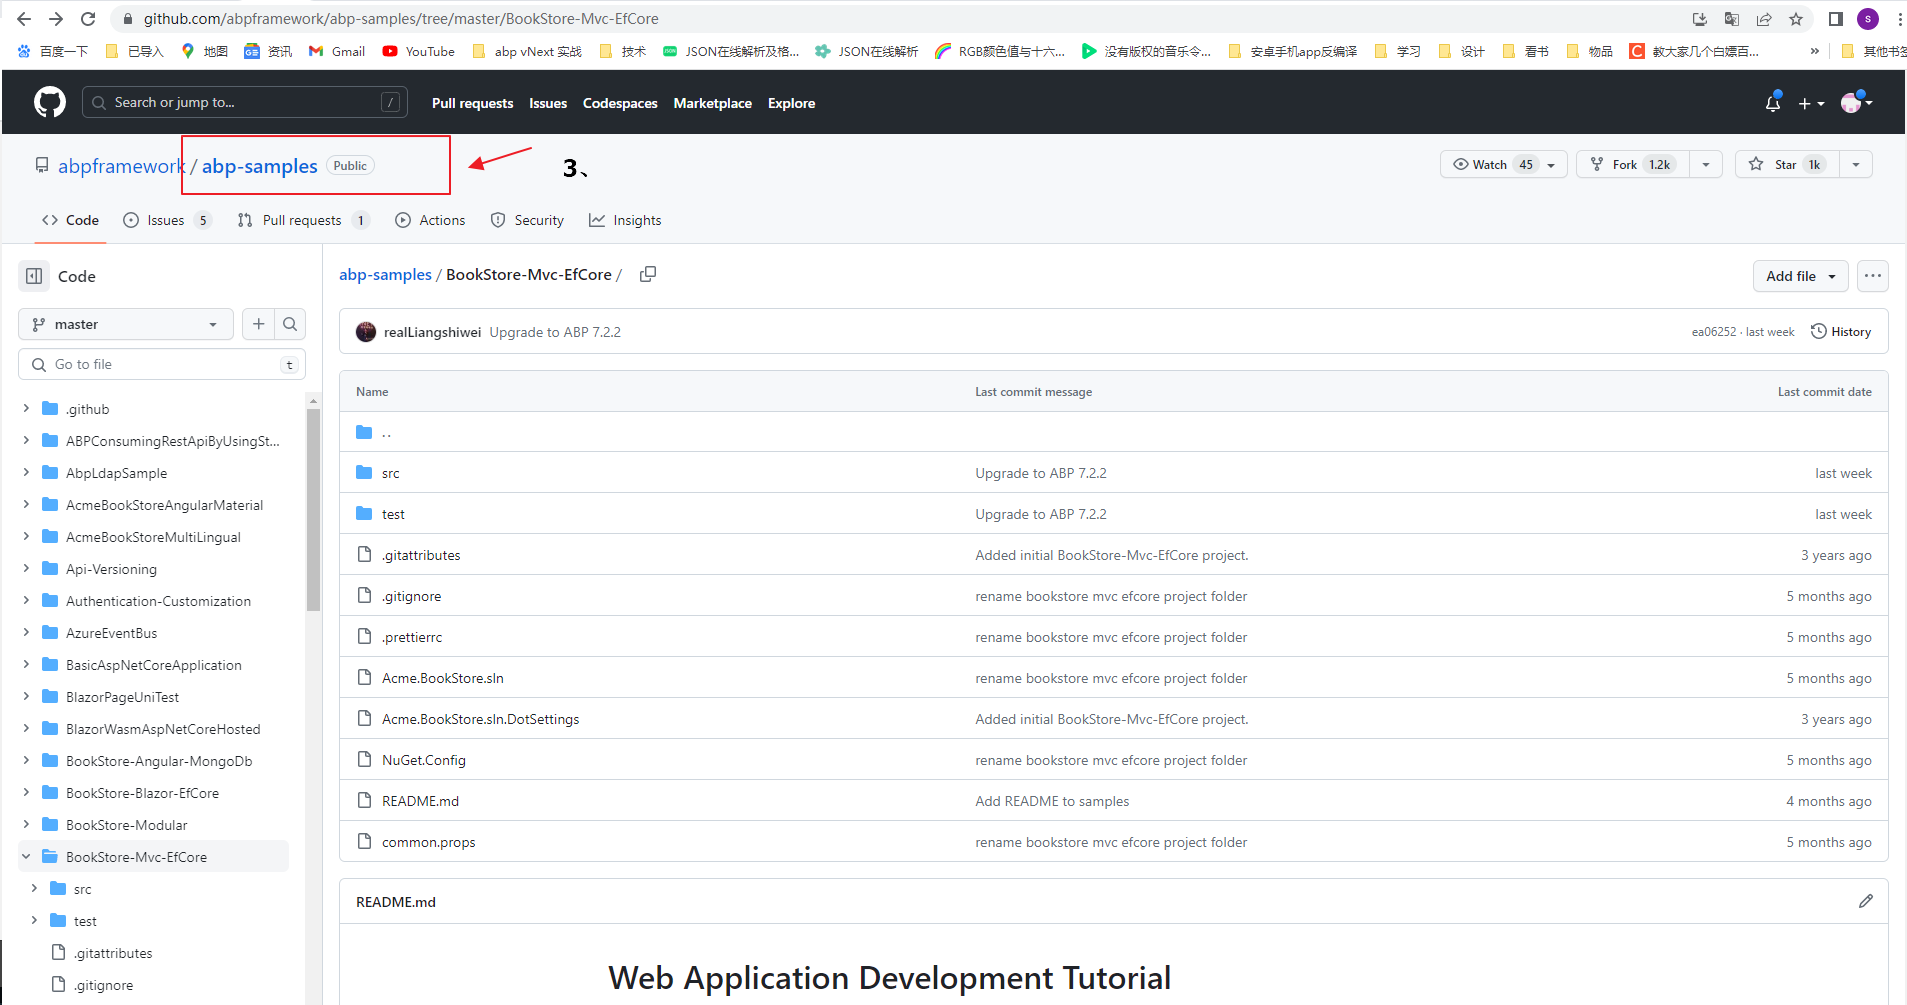The height and width of the screenshot is (1005, 1907).
Task: Expand the src subfolder in sidebar tree
Action: (x=34, y=888)
